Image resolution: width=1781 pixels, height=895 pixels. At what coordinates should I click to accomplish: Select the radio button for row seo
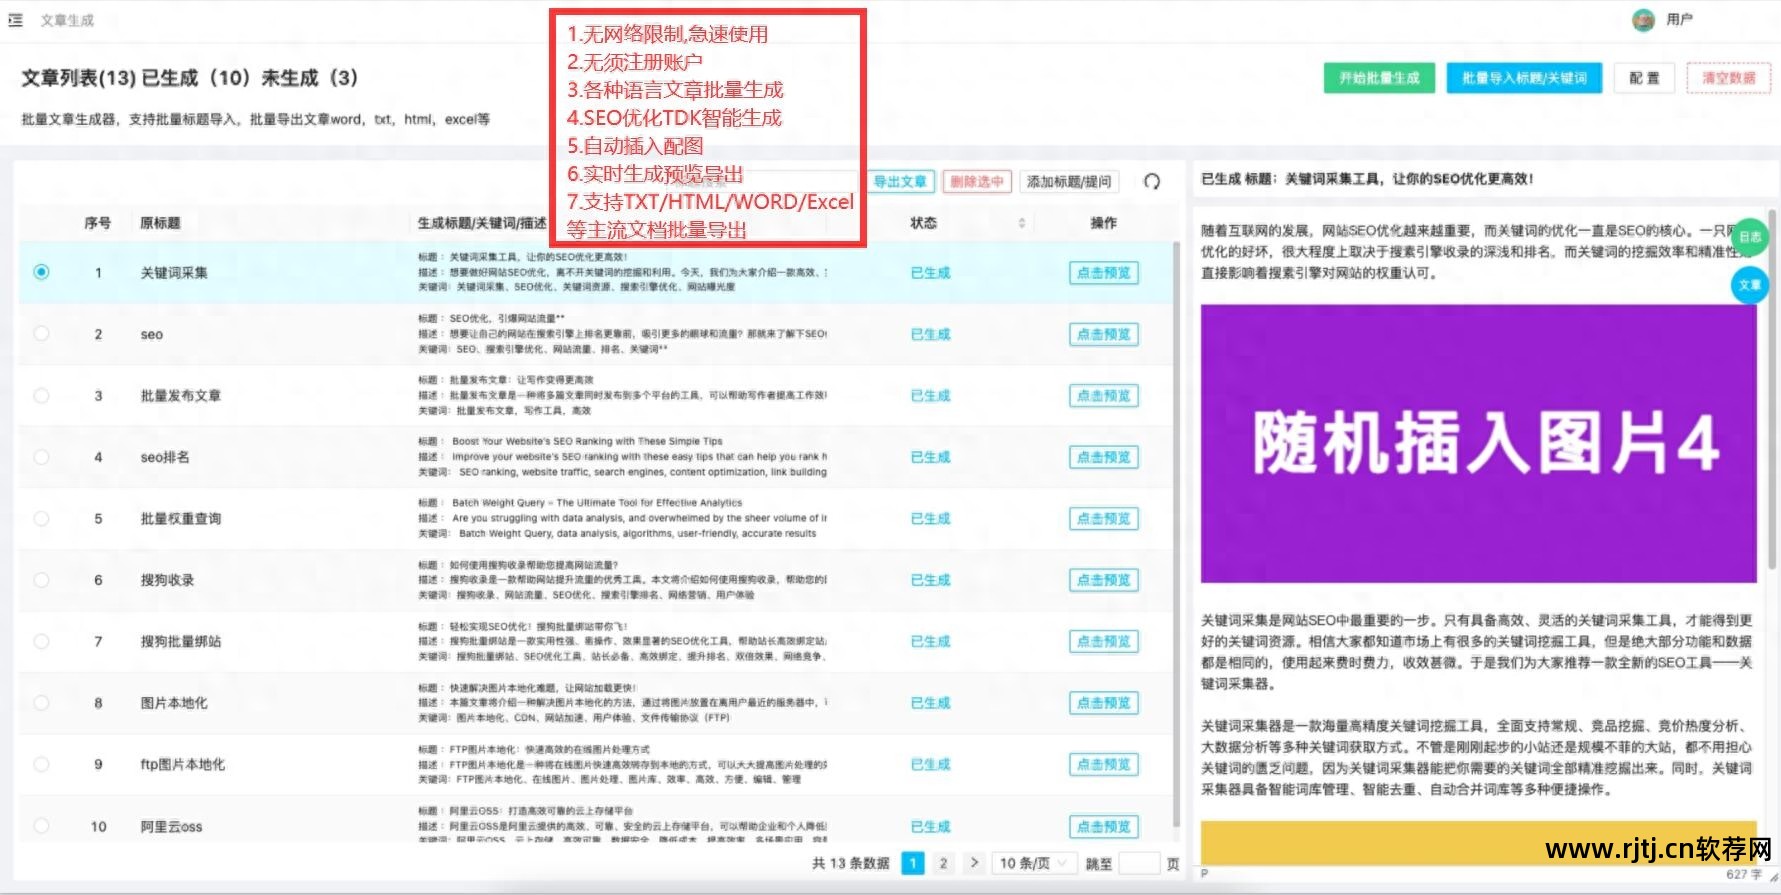[x=41, y=334]
